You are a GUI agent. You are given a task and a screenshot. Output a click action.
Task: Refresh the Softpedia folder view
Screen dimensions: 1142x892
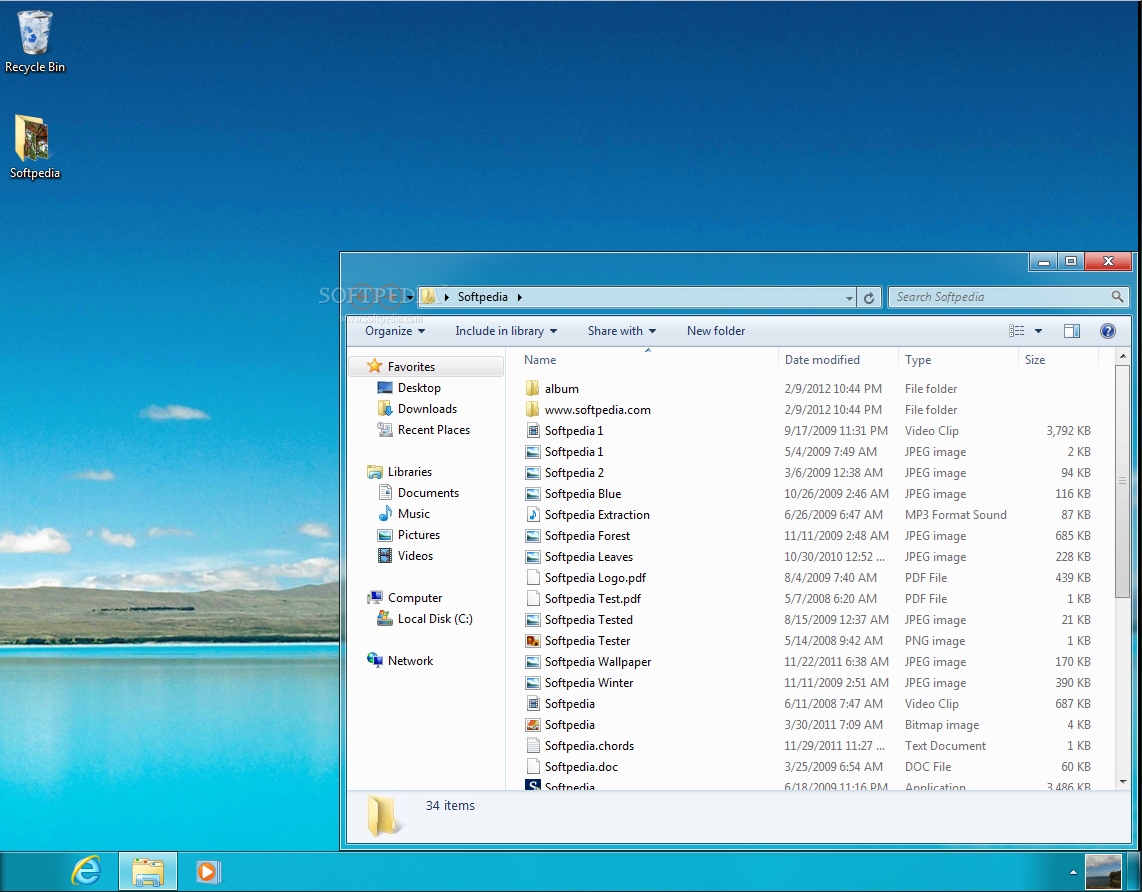point(869,297)
